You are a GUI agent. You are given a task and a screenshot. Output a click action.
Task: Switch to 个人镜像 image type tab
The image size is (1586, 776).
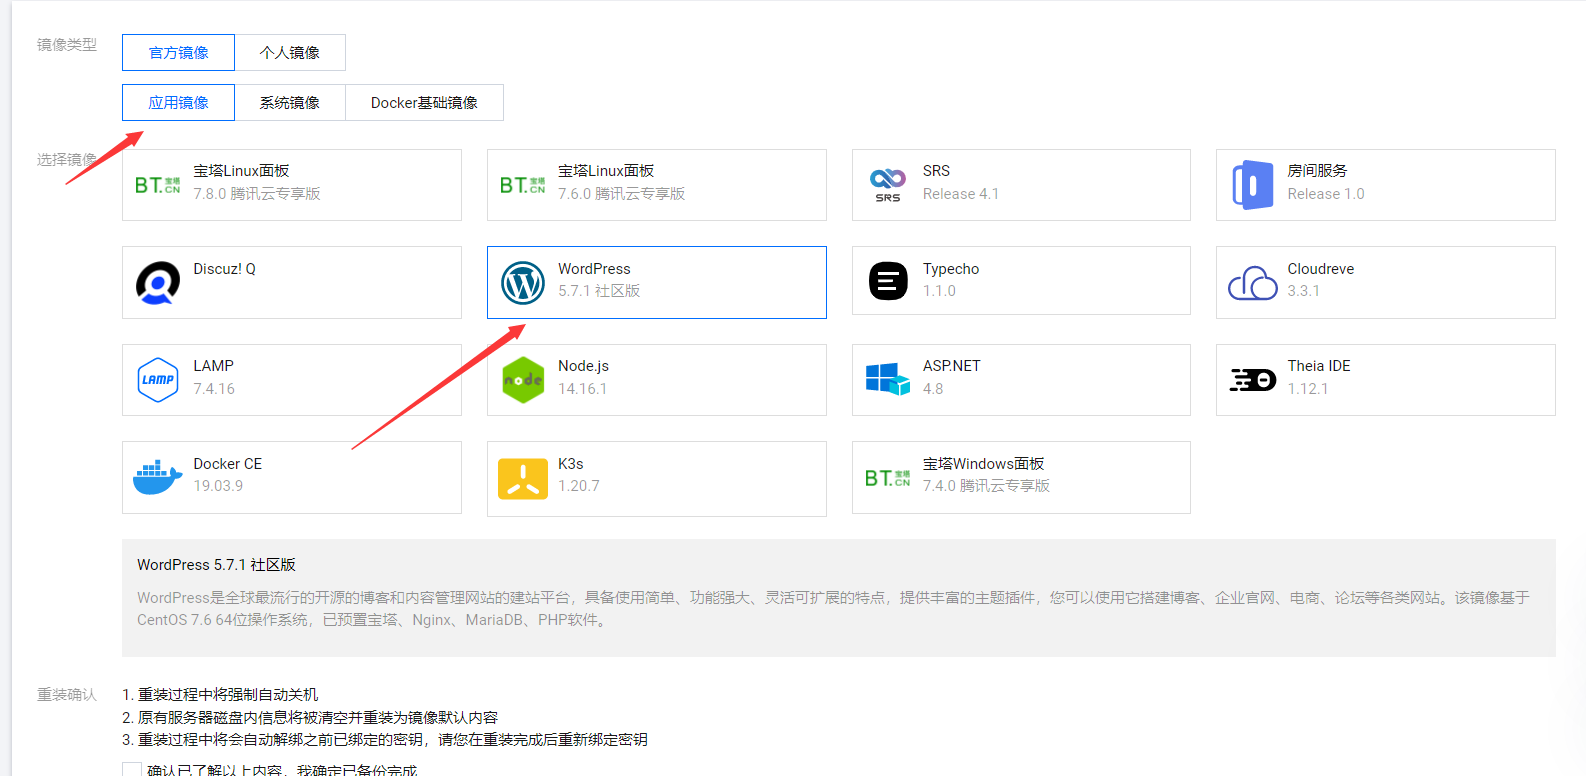(290, 53)
